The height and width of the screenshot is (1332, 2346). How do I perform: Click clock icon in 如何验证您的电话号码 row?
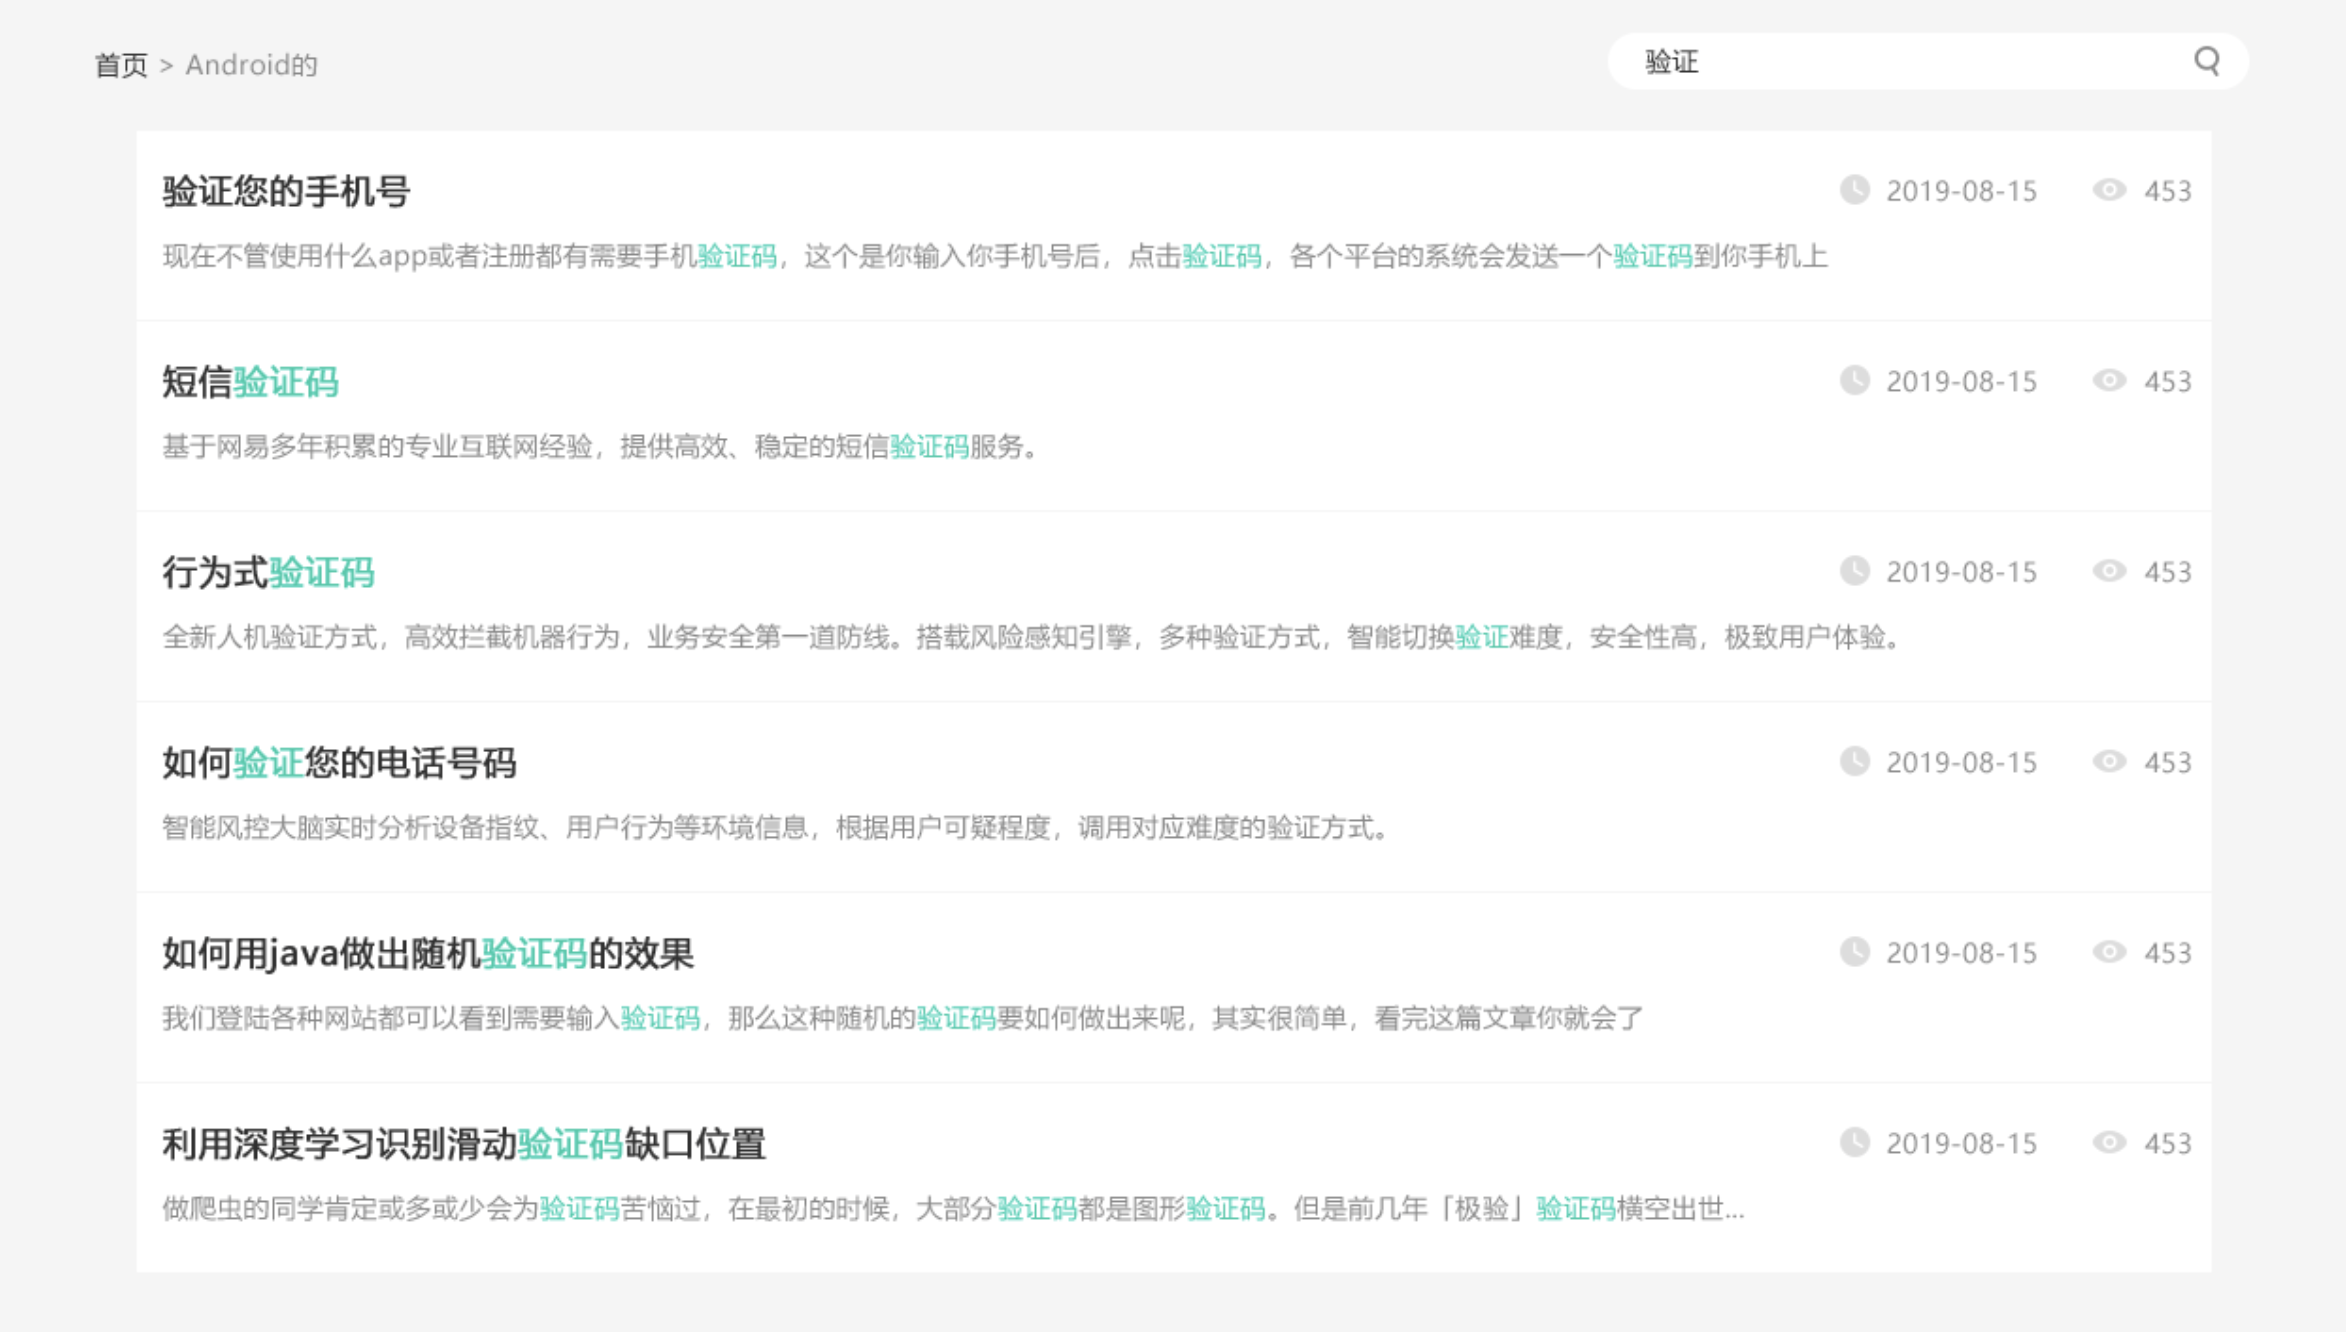(x=1854, y=762)
